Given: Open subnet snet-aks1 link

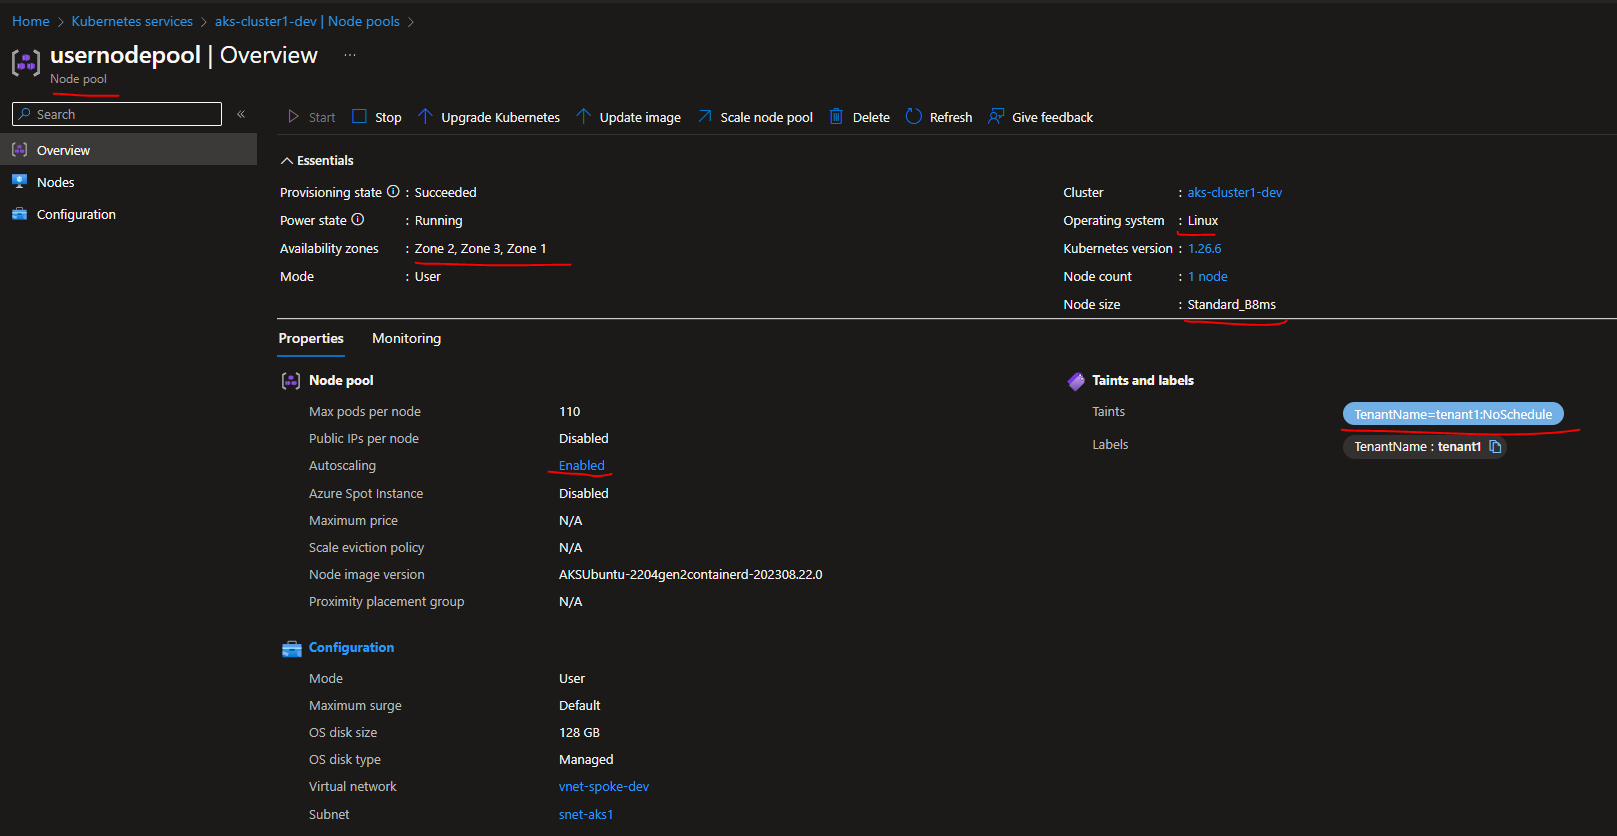Looking at the screenshot, I should (586, 814).
